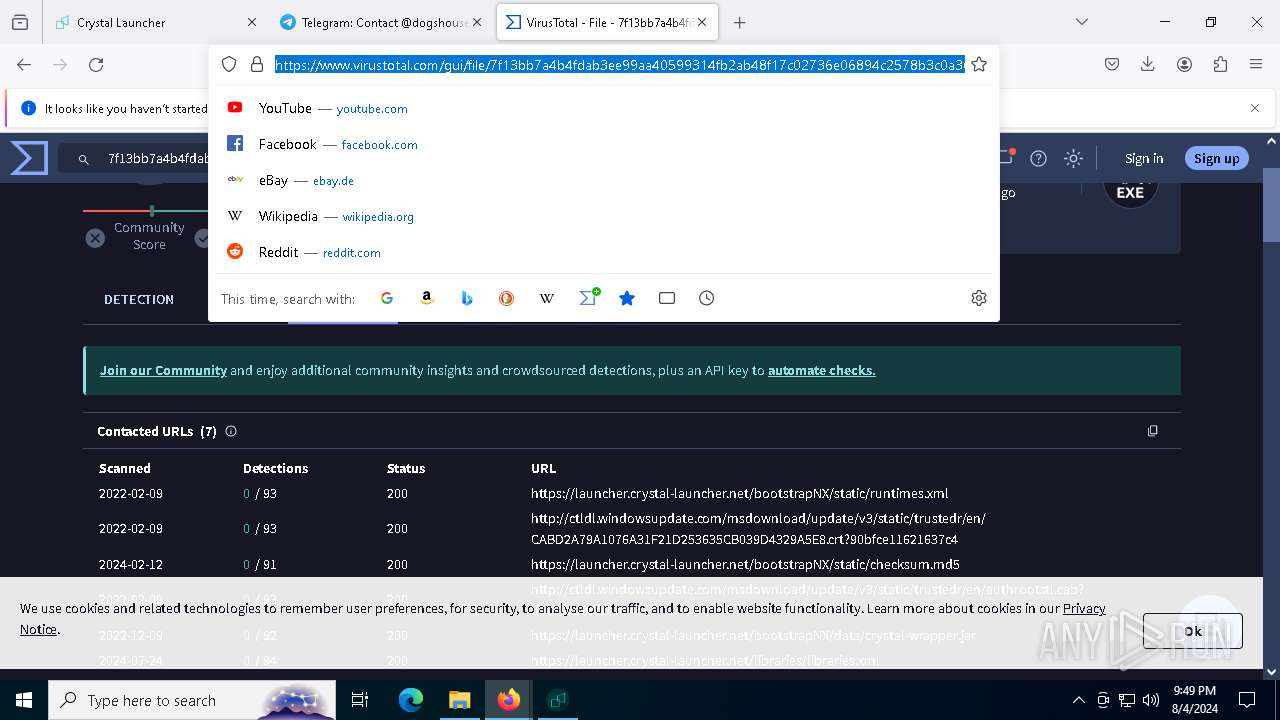This screenshot has width=1280, height=720.
Task: Click the VirusTotal URL in address bar
Action: [620, 64]
